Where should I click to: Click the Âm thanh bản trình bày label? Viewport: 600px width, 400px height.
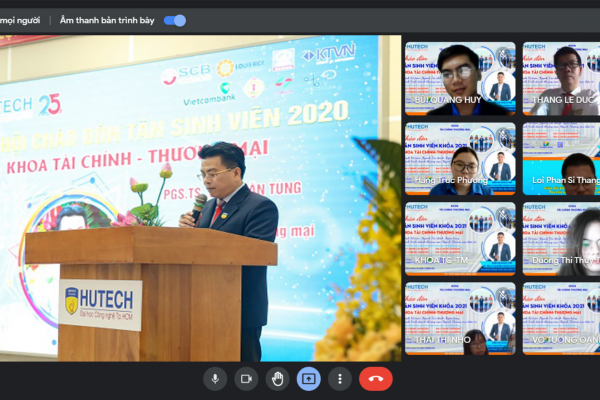click(x=107, y=20)
